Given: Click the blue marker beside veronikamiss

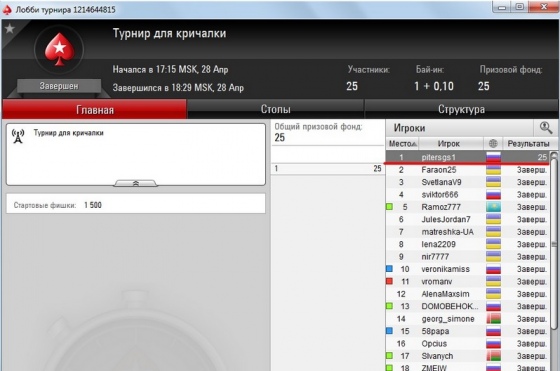Looking at the screenshot, I should coord(390,269).
